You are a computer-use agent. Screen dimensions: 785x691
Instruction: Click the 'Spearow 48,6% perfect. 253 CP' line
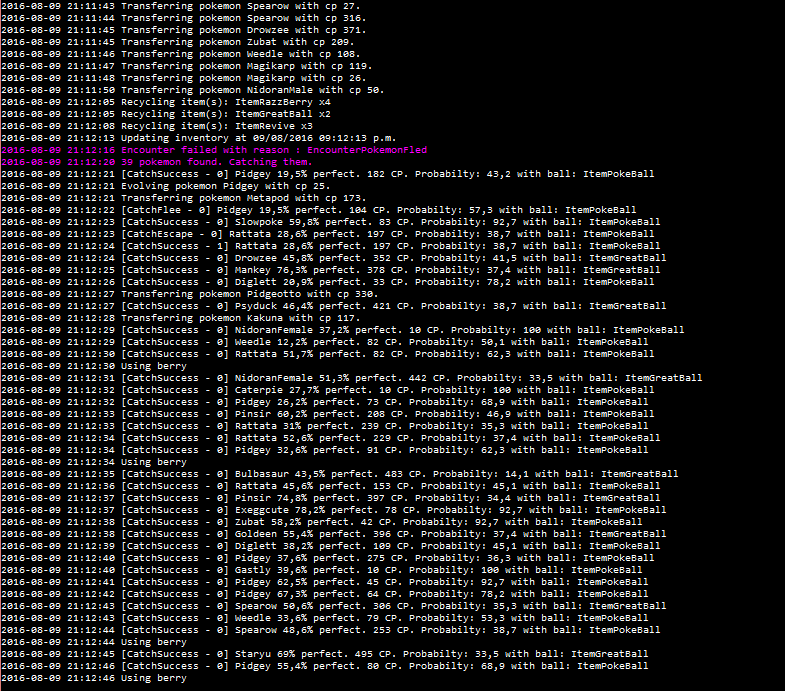(x=330, y=630)
